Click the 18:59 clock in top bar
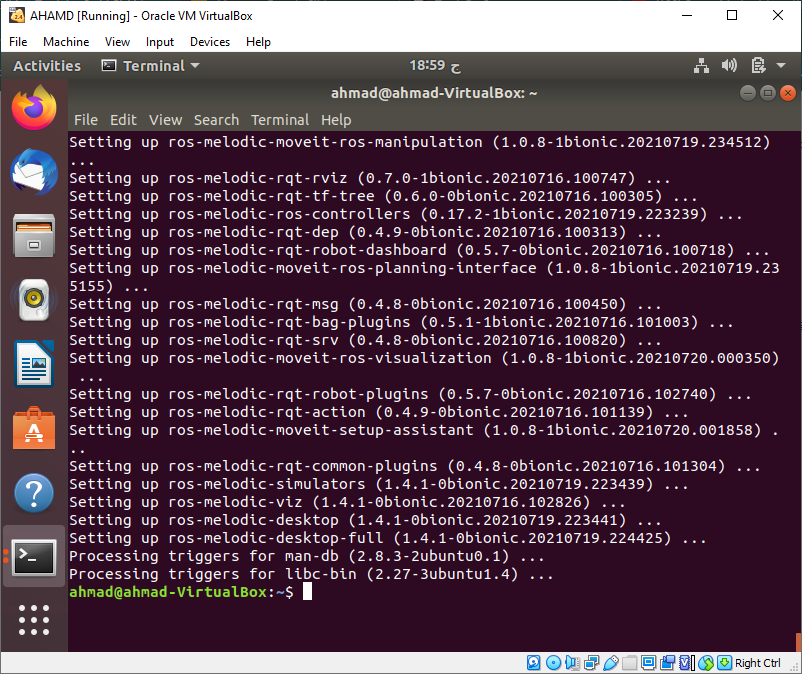This screenshot has height=674, width=802. tap(435, 65)
